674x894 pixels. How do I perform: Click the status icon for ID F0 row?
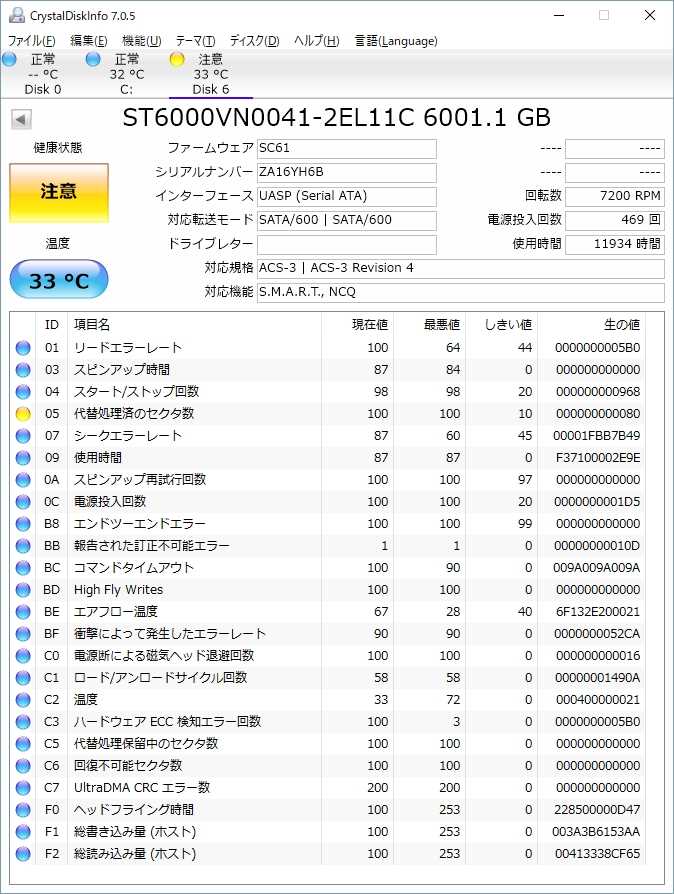(x=23, y=810)
